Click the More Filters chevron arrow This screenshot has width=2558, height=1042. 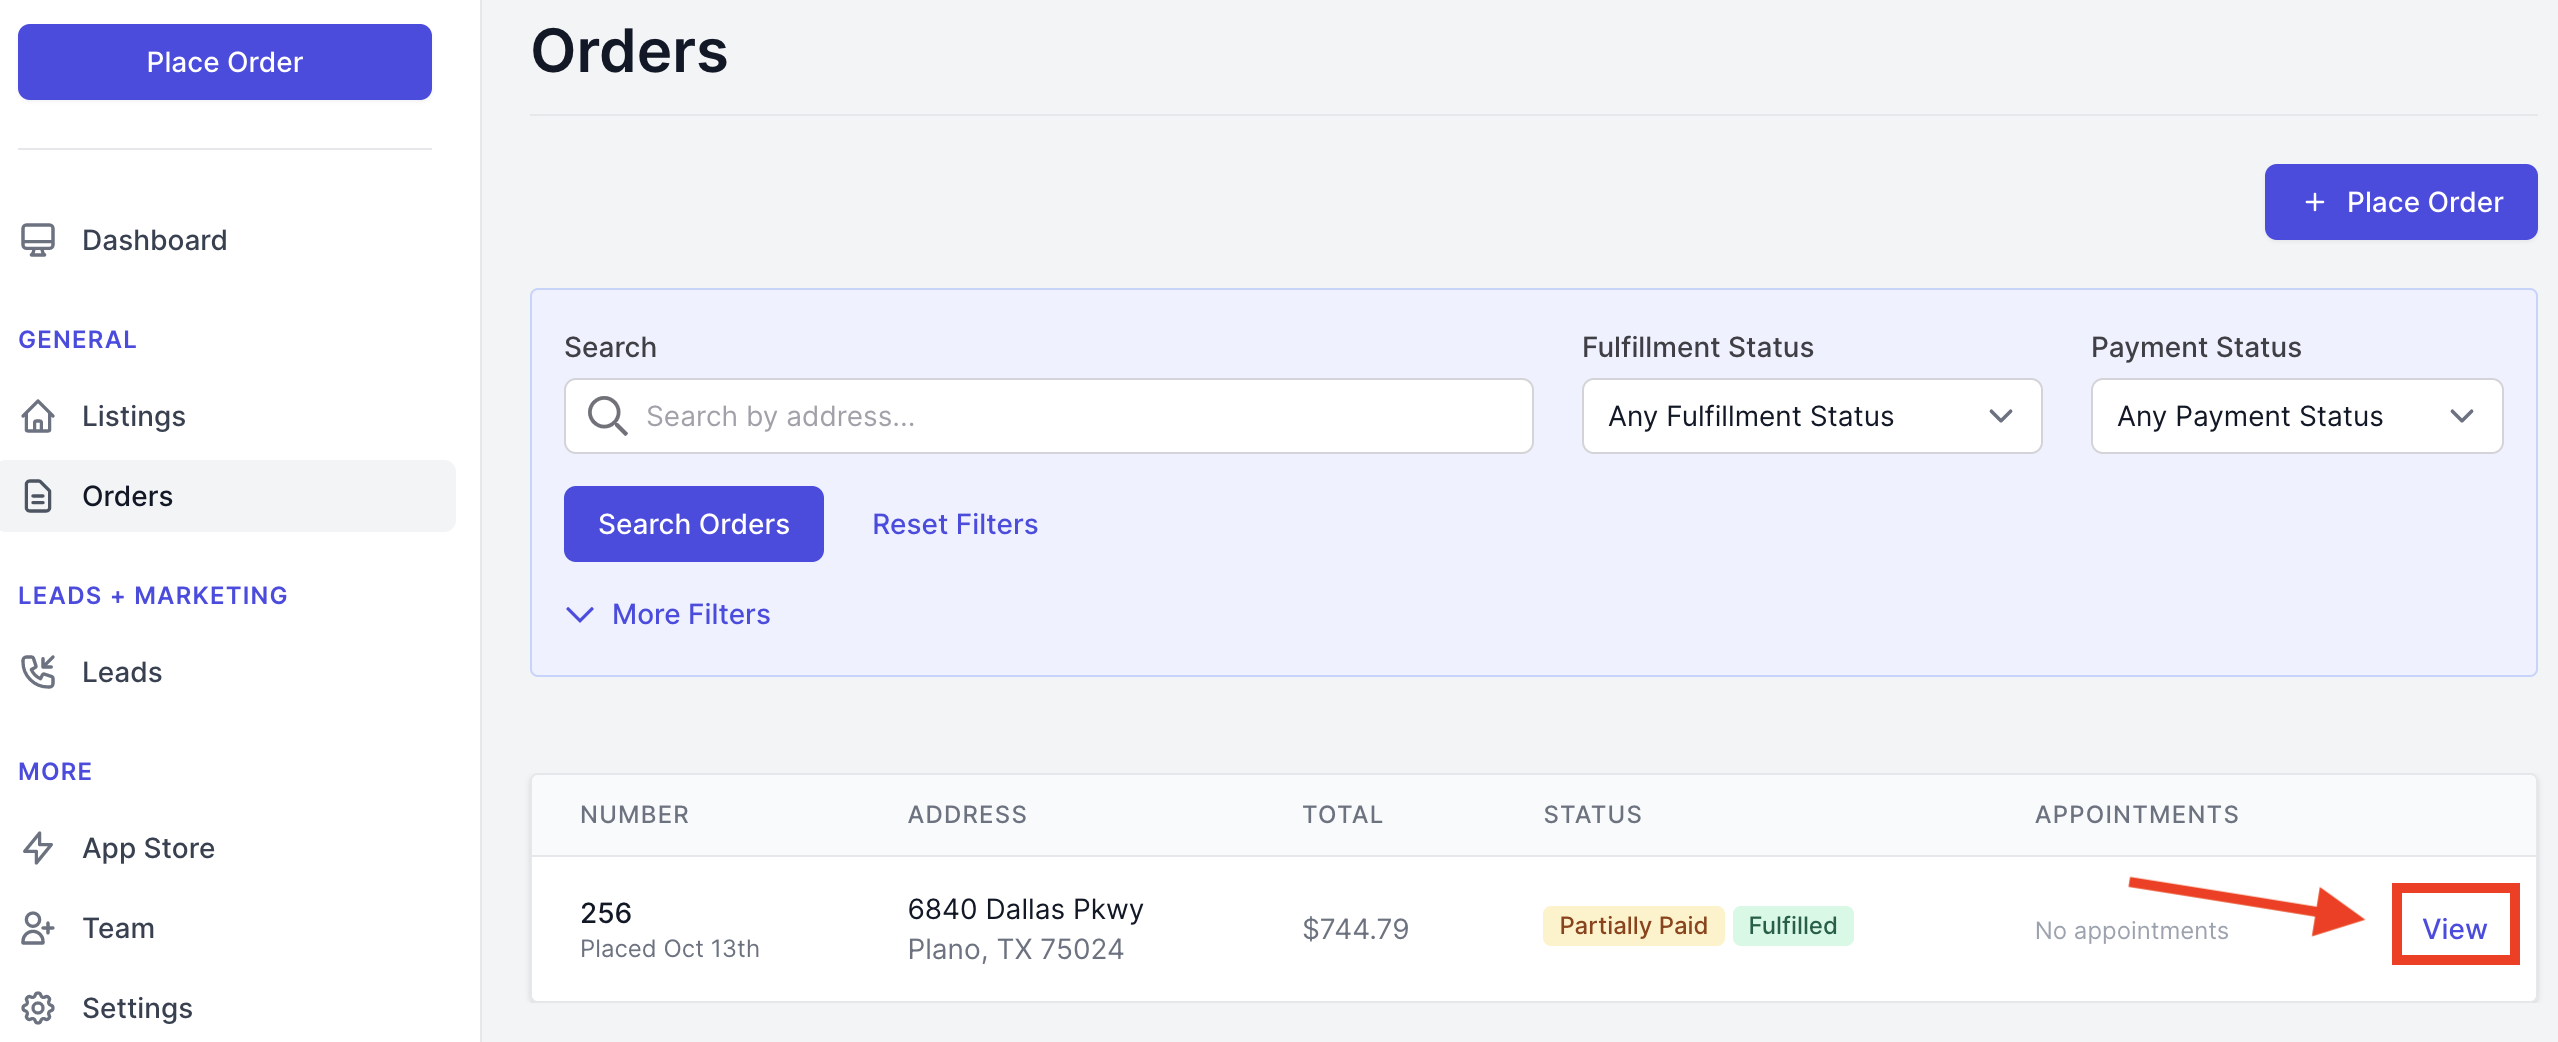[x=580, y=614]
